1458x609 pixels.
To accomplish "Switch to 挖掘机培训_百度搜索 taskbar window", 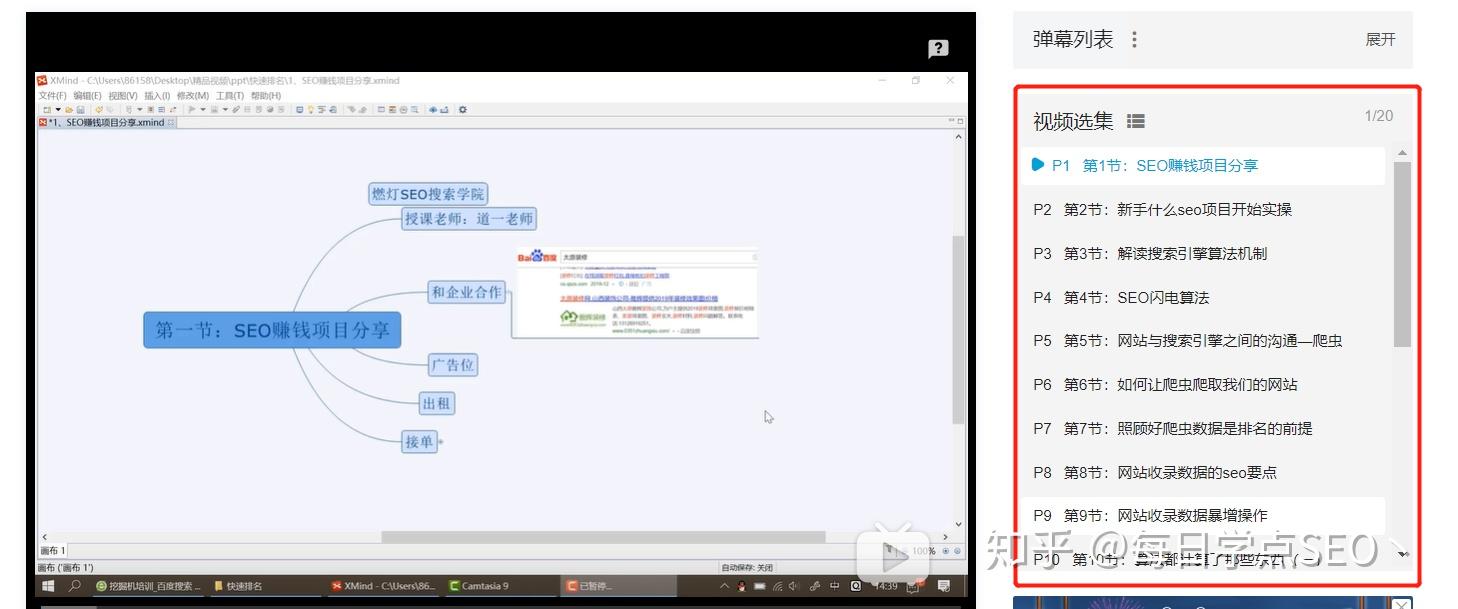I will (148, 586).
